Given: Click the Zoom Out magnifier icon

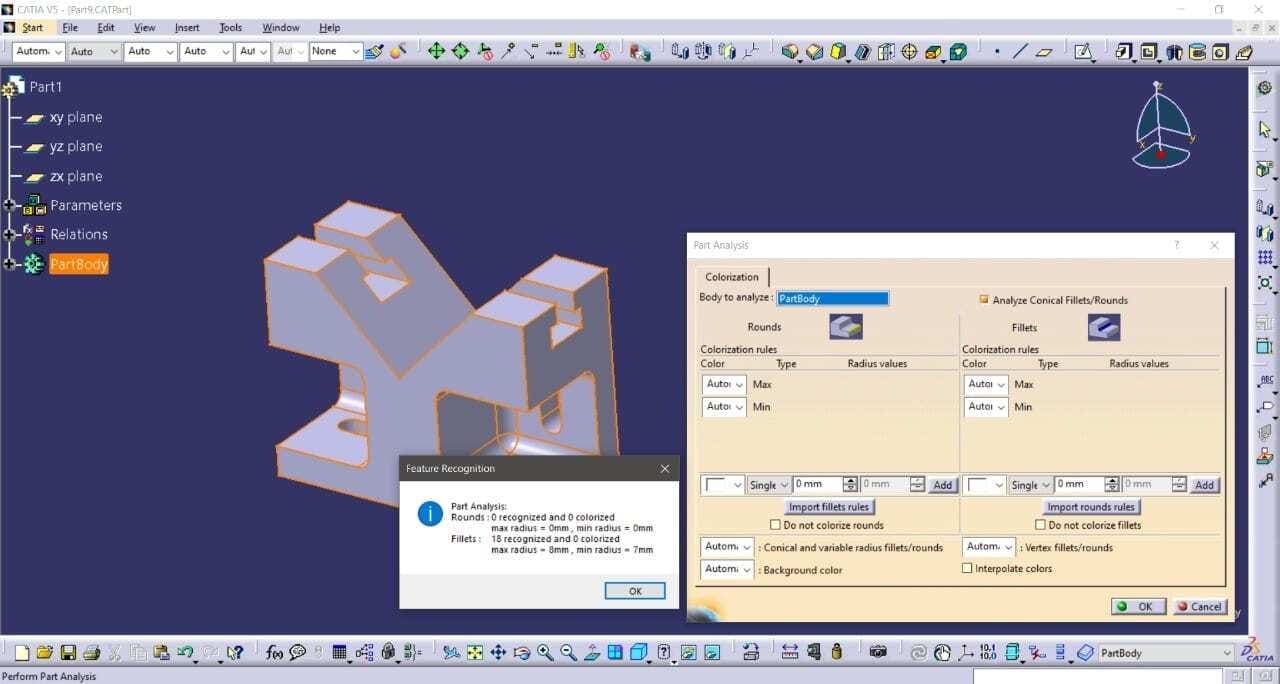Looking at the screenshot, I should click(x=568, y=653).
